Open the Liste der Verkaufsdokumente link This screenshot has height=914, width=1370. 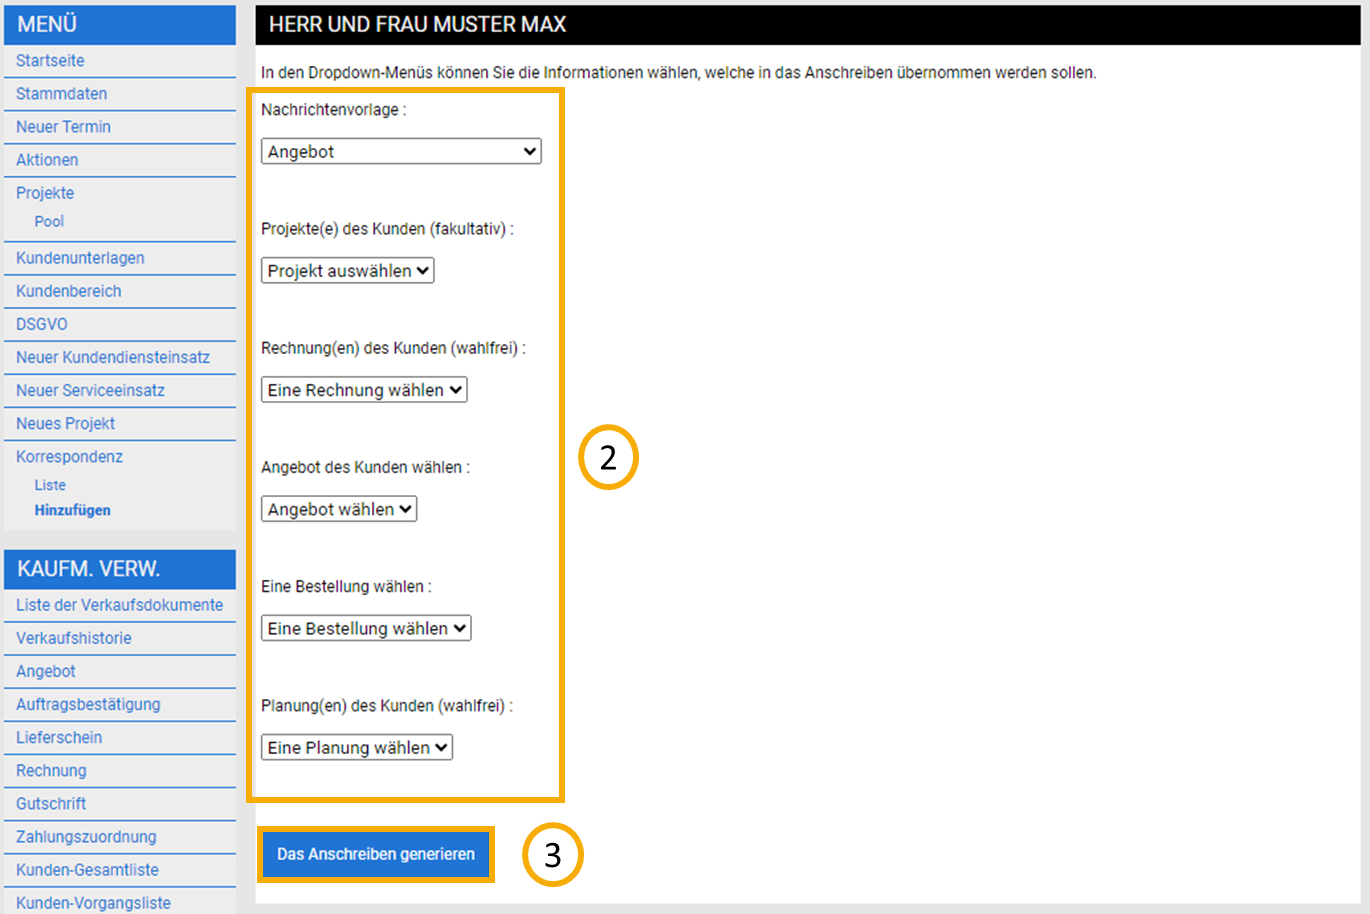(119, 605)
